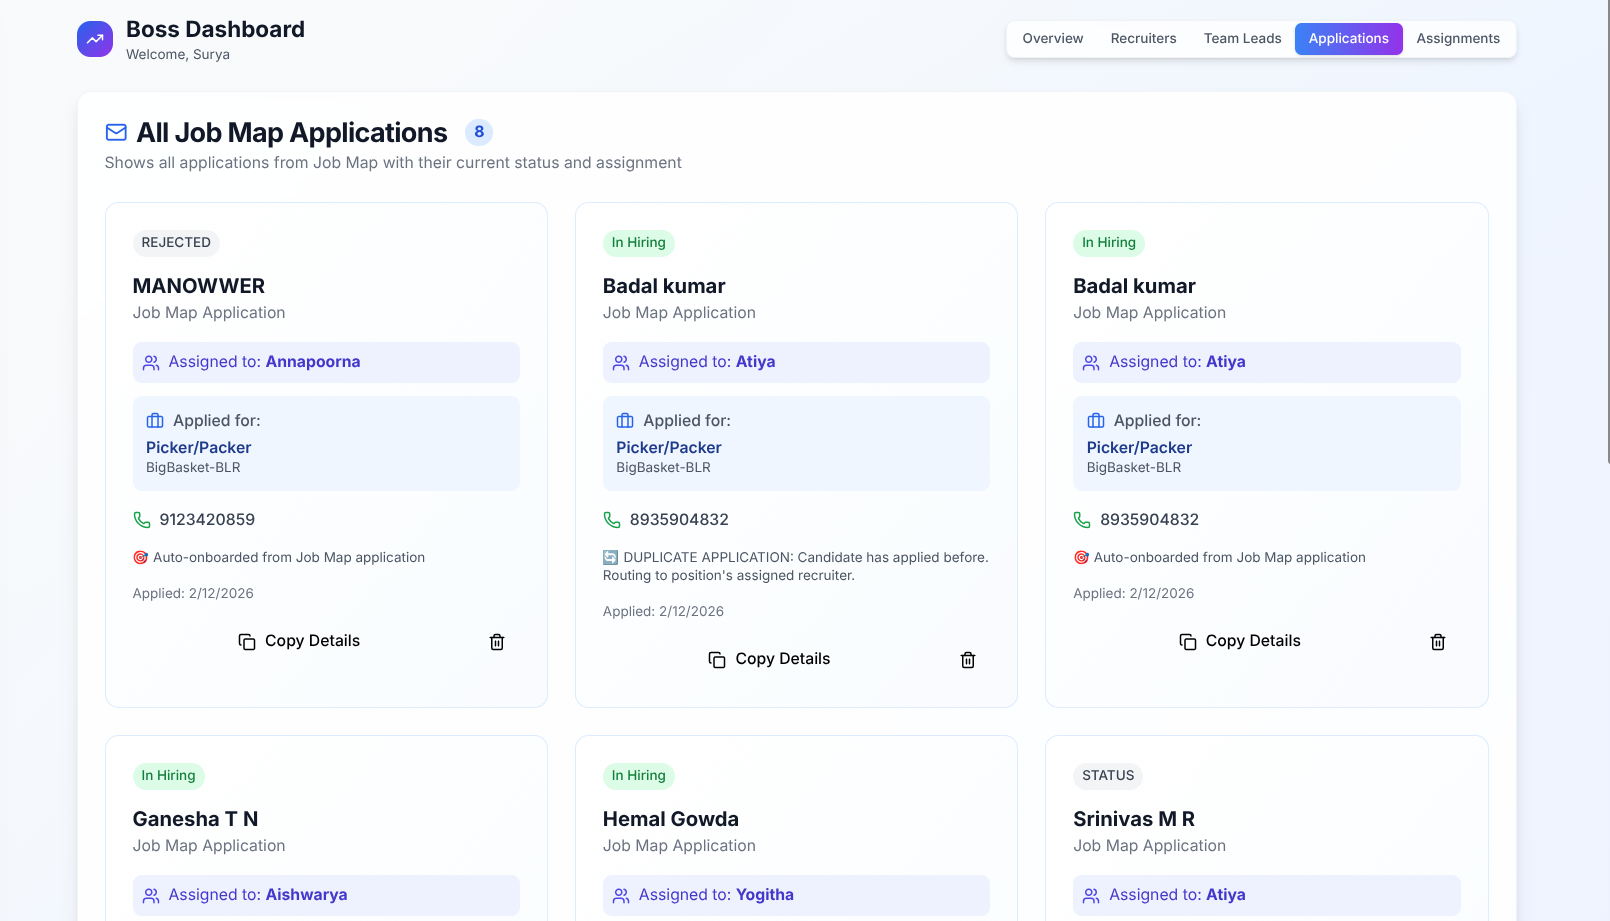The image size is (1610, 921).
Task: Click the people icon beside Assigned to Yogitha
Action: 621,895
